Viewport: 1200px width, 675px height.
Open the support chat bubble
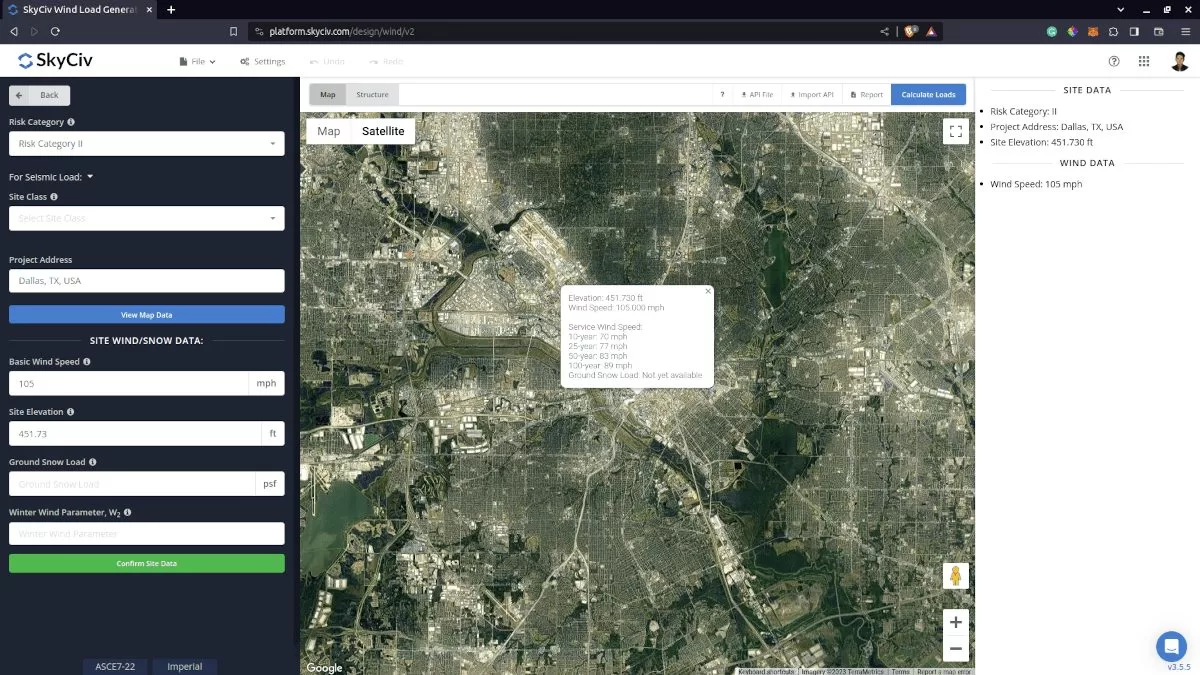[x=1170, y=645]
